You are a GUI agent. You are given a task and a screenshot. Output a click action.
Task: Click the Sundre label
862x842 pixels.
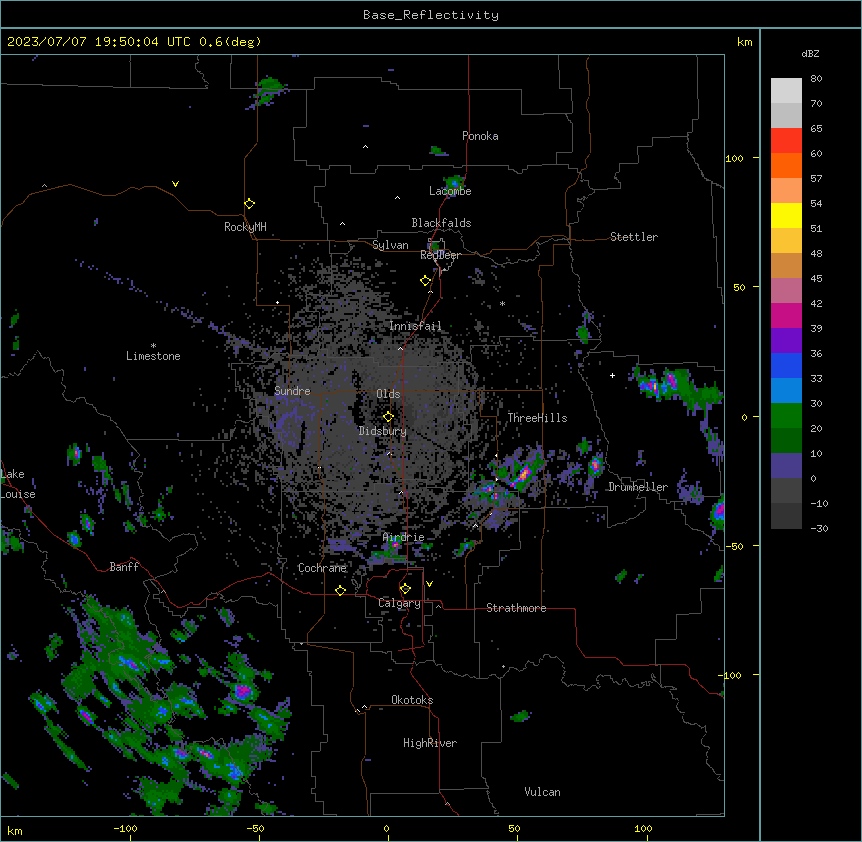pos(292,391)
